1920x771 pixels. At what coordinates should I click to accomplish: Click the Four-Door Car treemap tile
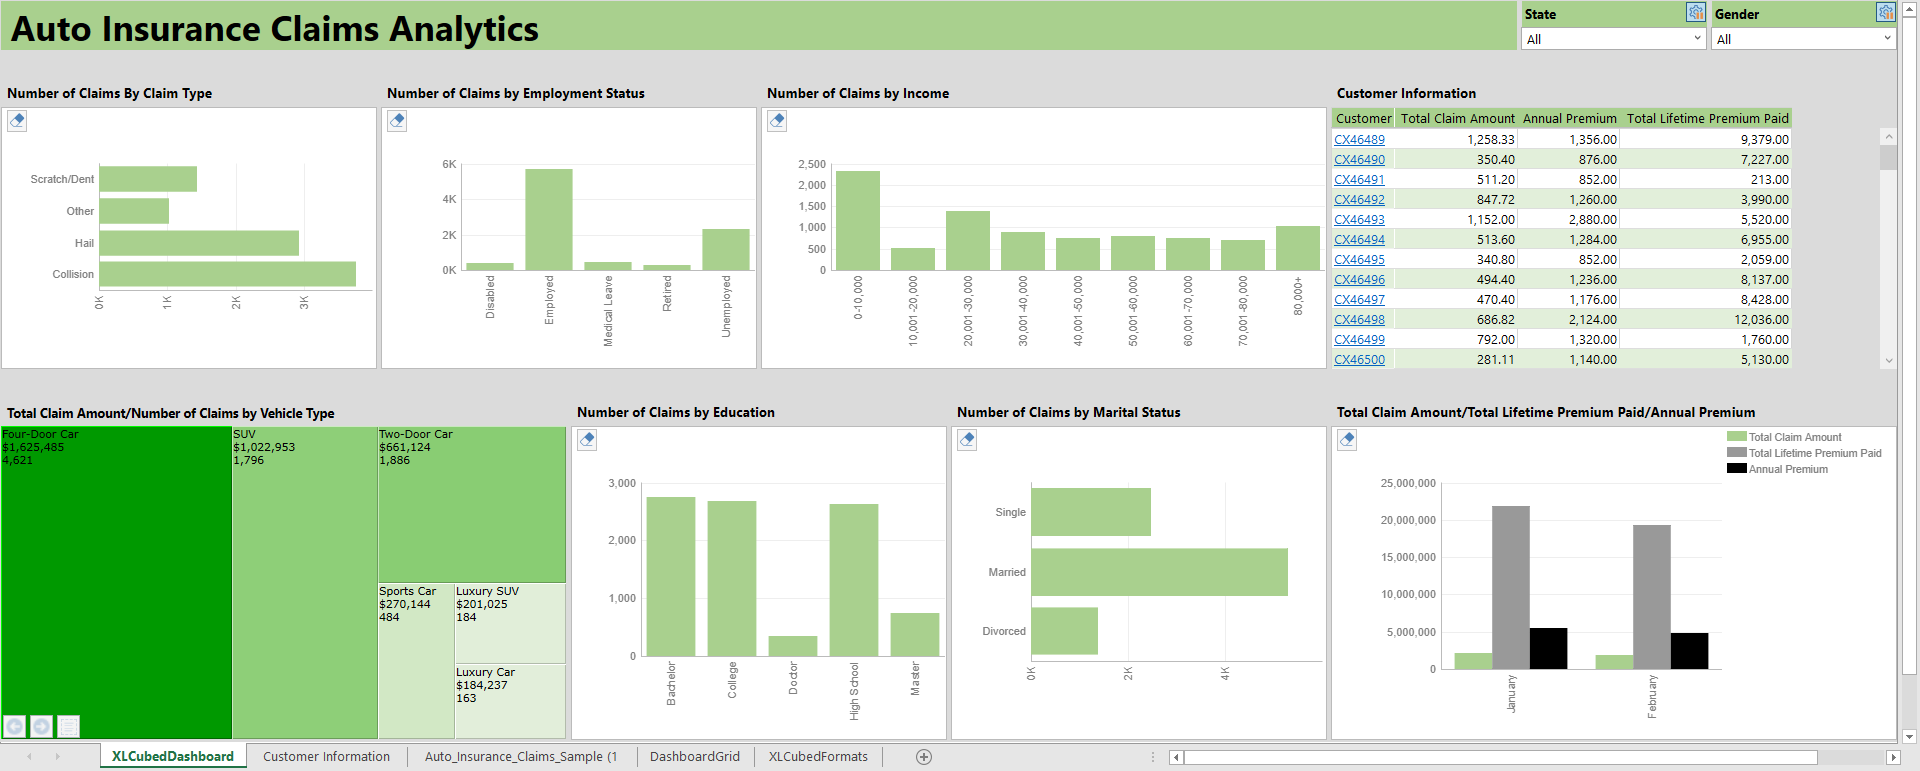tap(116, 580)
